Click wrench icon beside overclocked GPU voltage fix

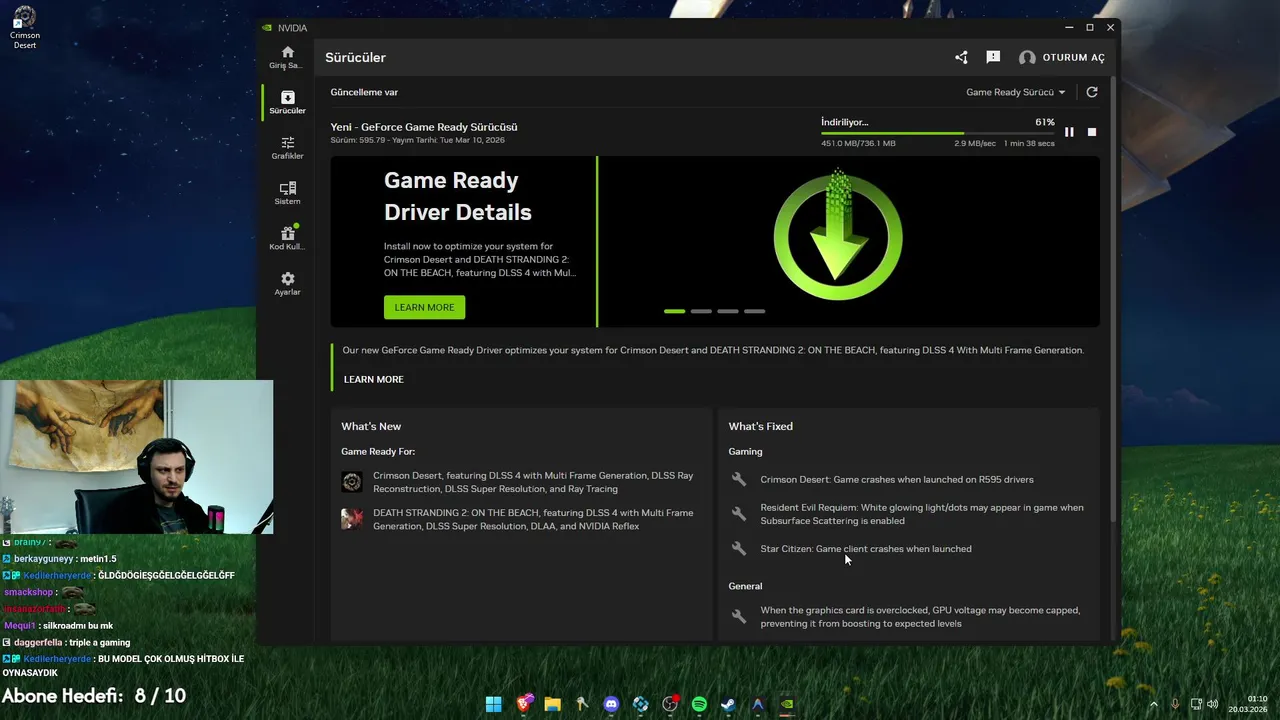click(739, 616)
